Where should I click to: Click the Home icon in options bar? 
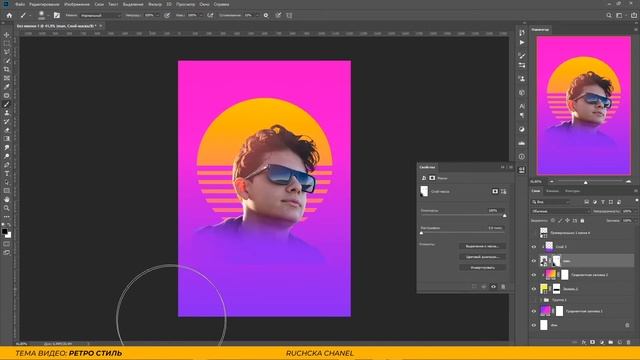[x=9, y=16]
